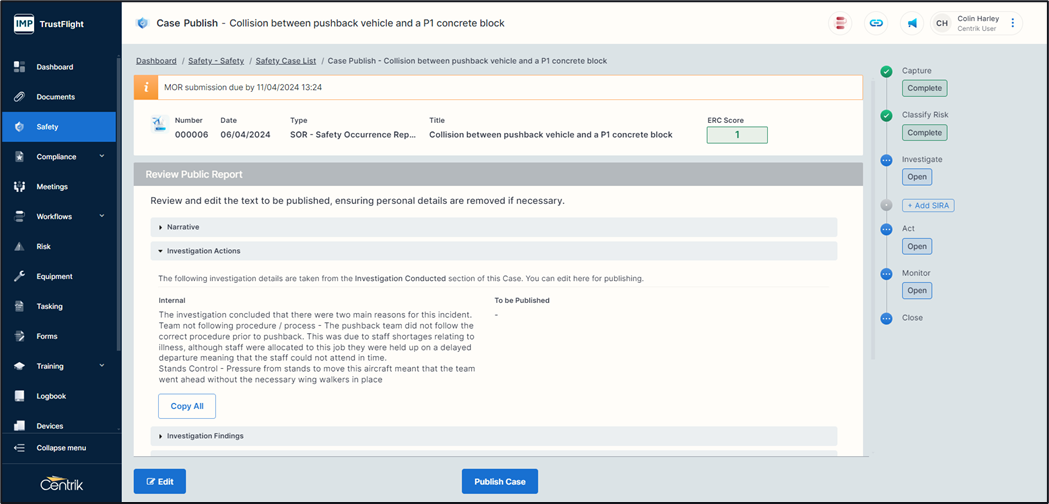
Task: Click the Publish Case button
Action: (x=499, y=481)
